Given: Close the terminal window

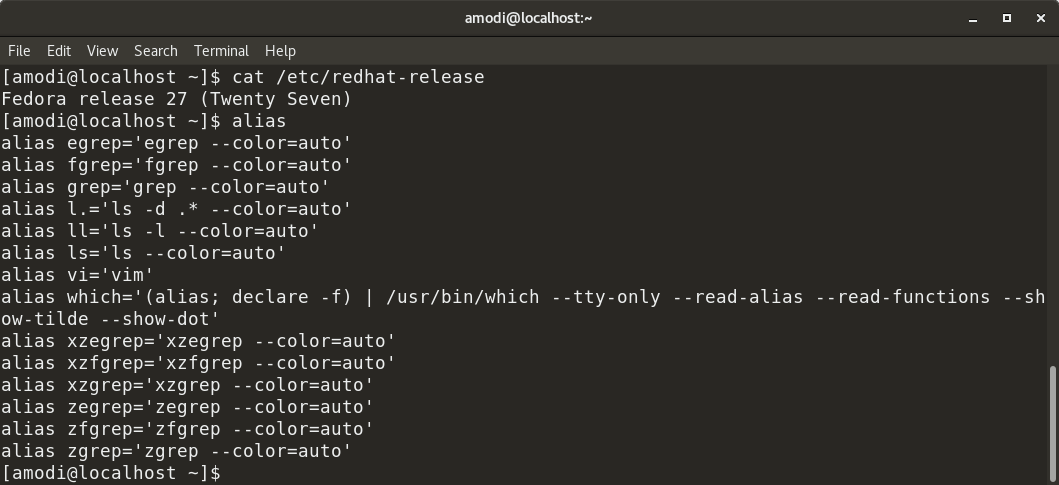Looking at the screenshot, I should point(1041,18).
